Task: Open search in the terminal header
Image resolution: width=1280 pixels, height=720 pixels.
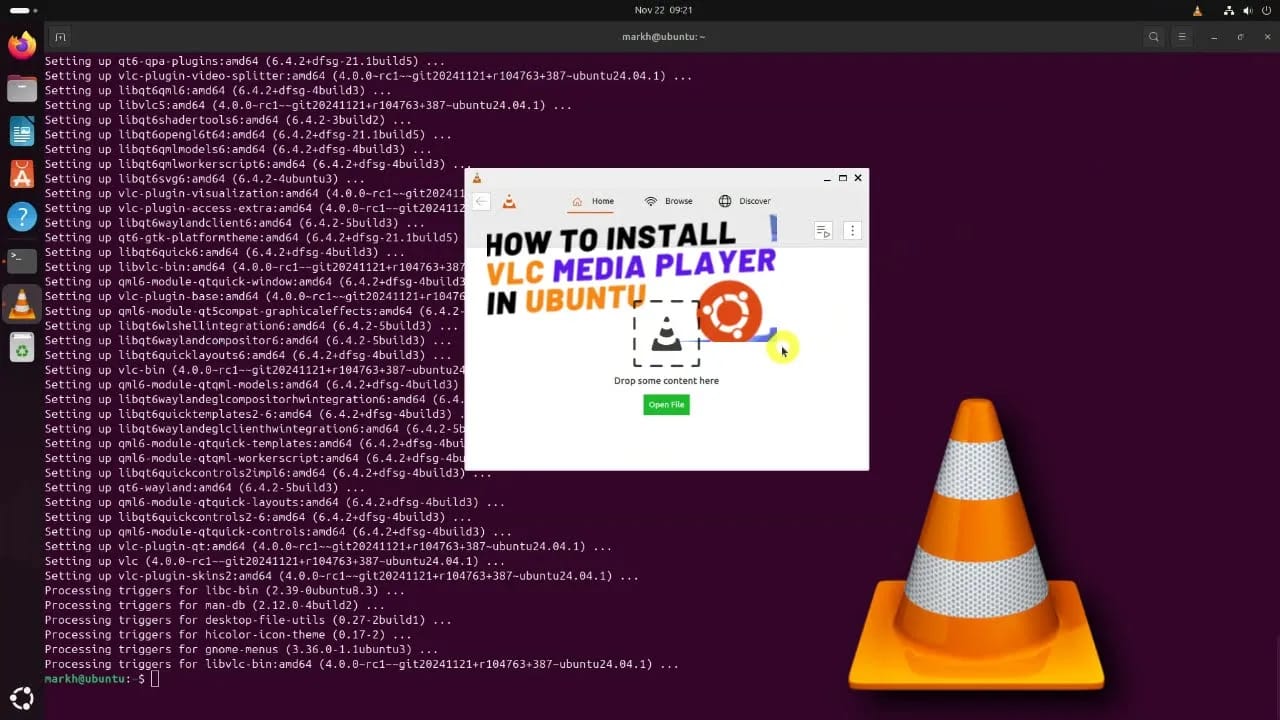Action: point(1154,37)
